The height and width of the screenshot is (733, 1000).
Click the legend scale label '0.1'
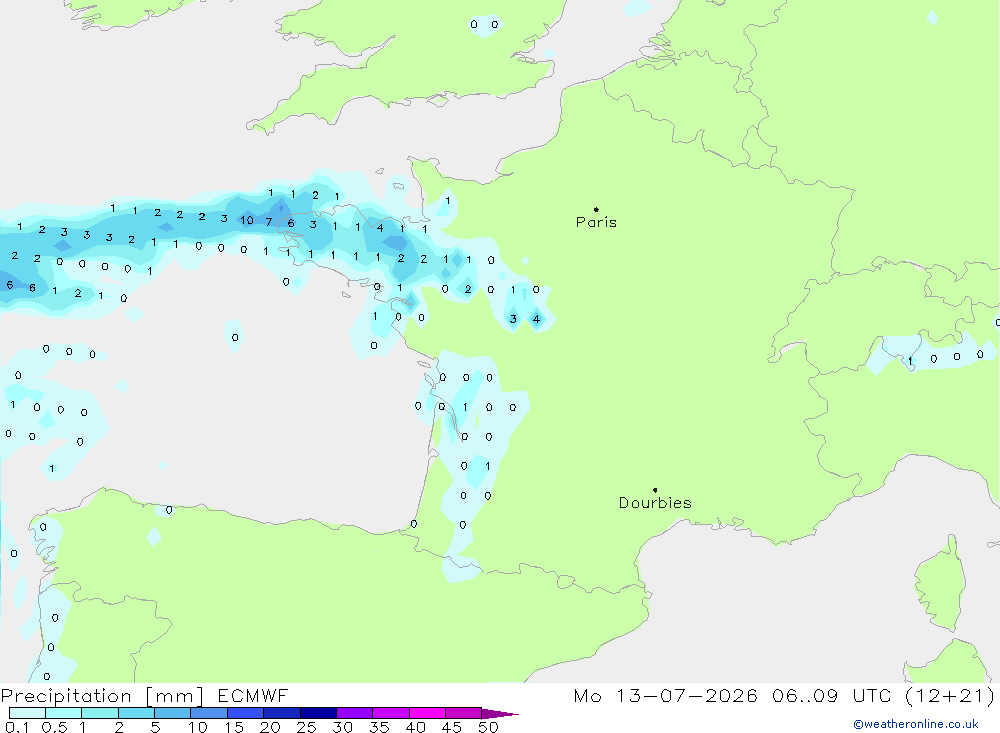point(17,727)
